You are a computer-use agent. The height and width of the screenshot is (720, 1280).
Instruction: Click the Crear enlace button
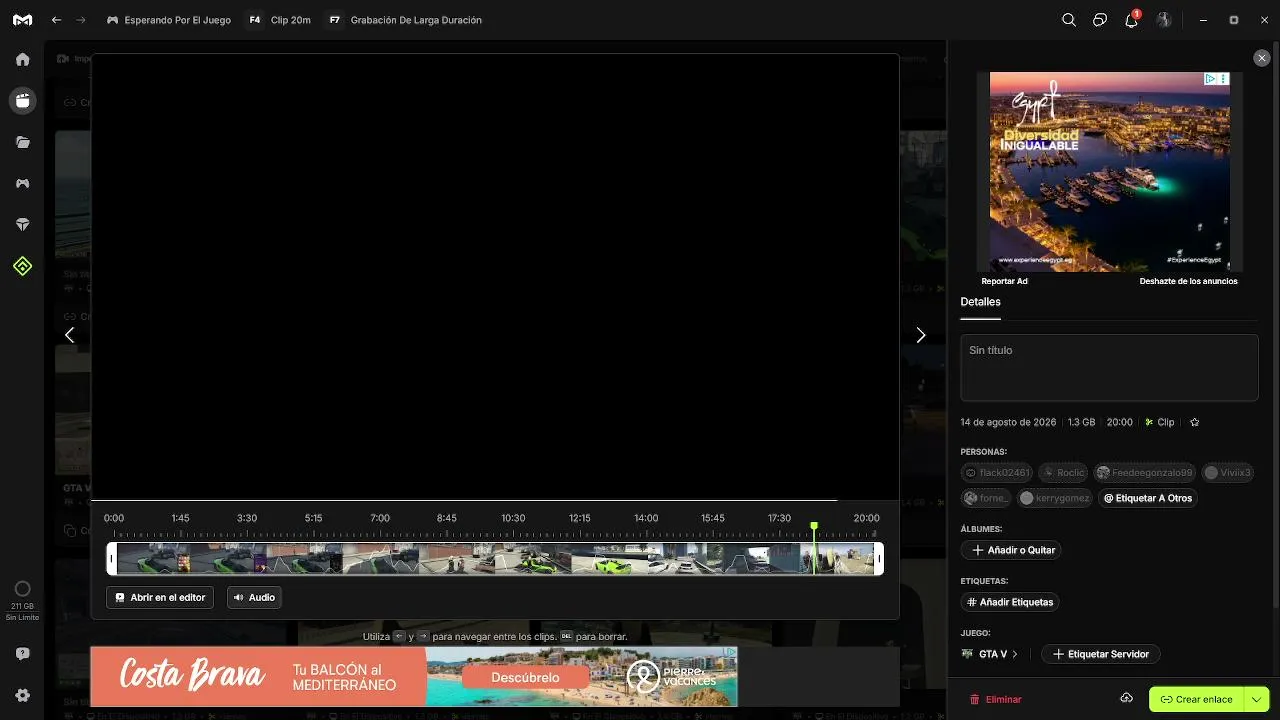click(1196, 699)
